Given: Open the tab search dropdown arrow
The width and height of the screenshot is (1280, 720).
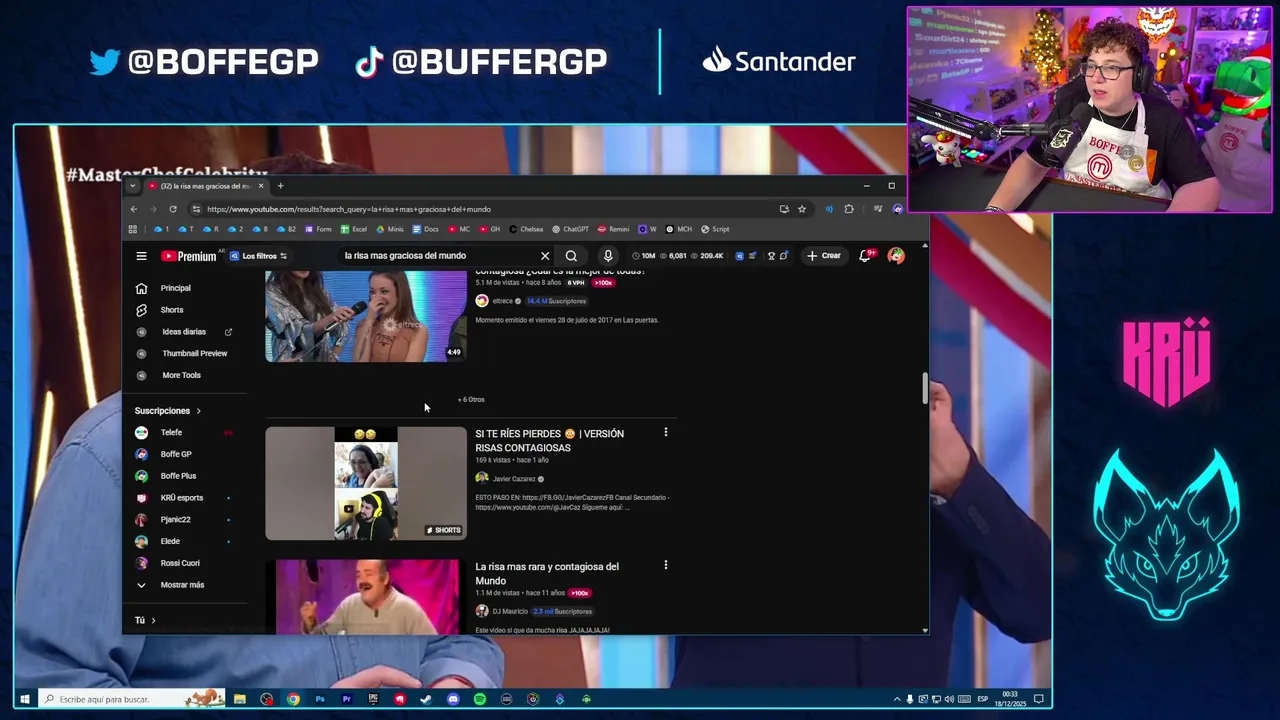Looking at the screenshot, I should (132, 186).
